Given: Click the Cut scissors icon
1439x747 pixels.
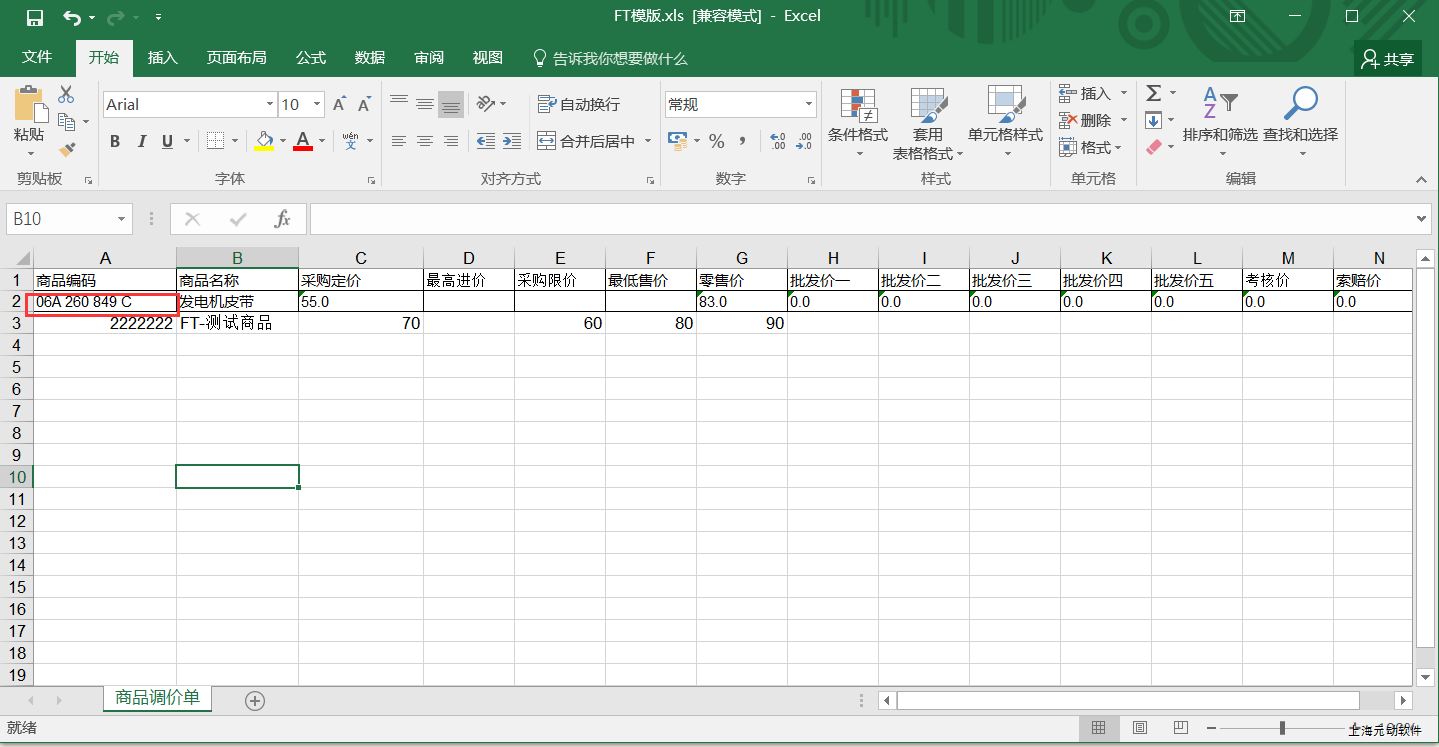Looking at the screenshot, I should (66, 94).
